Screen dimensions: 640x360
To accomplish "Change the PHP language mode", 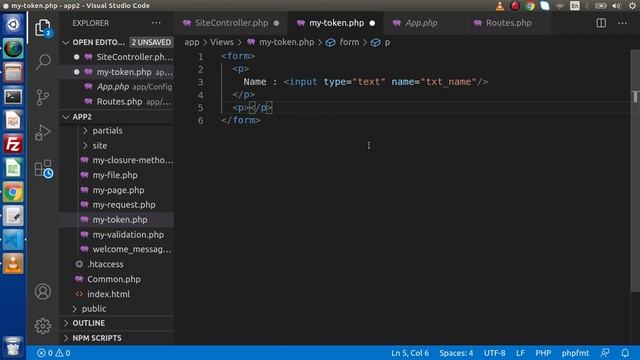I will [543, 353].
